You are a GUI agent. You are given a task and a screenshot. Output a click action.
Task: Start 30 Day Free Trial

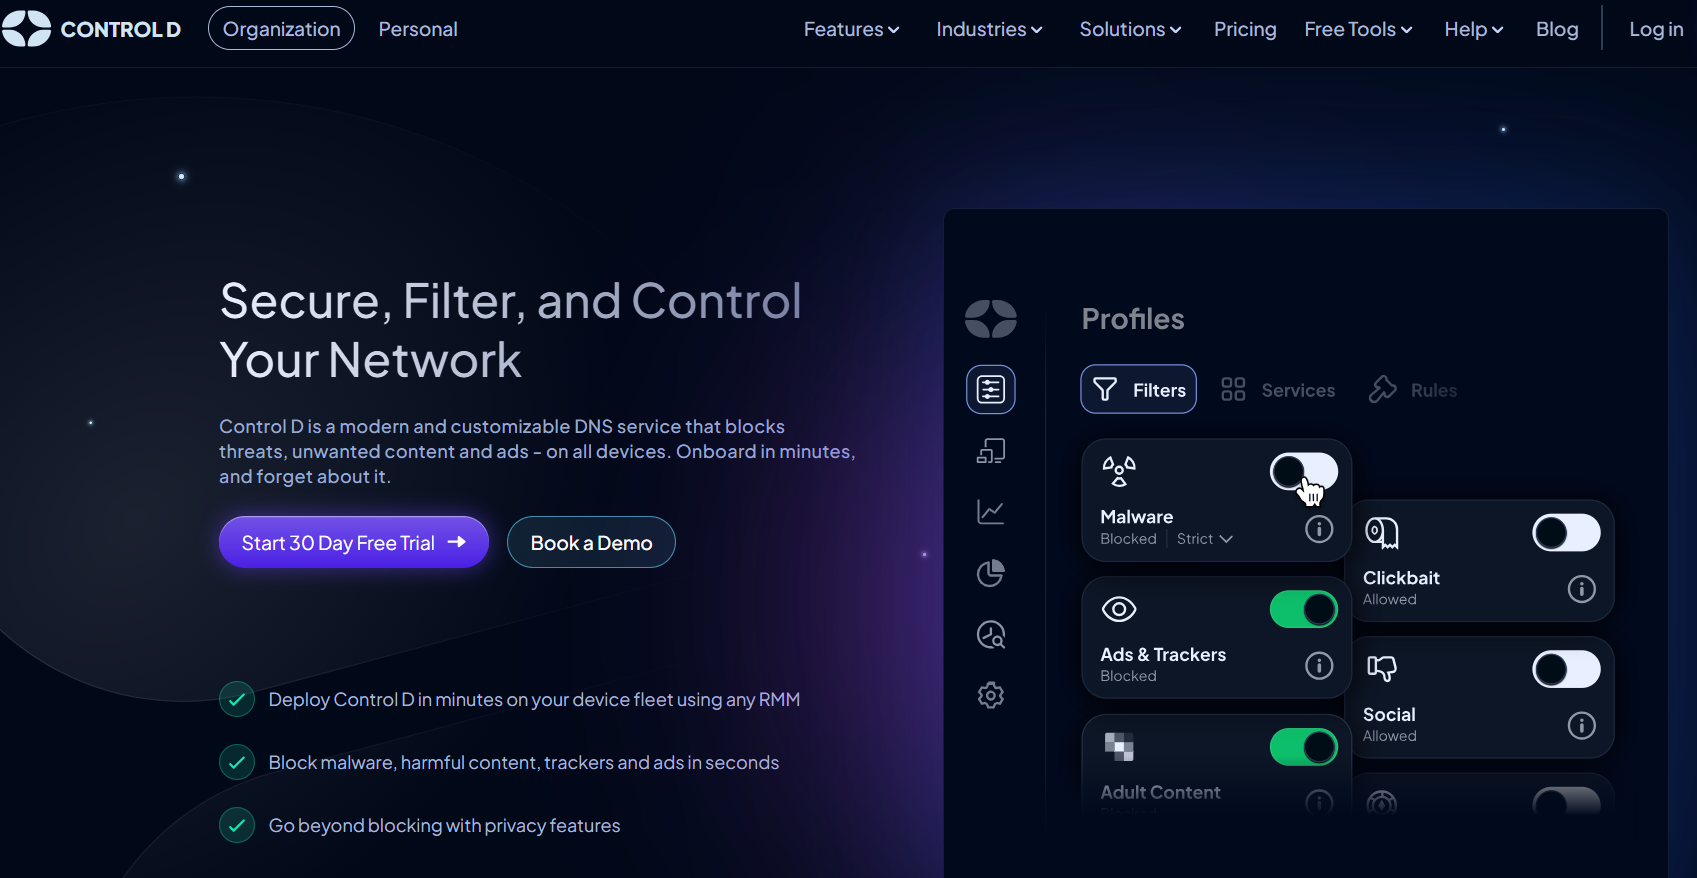[354, 542]
